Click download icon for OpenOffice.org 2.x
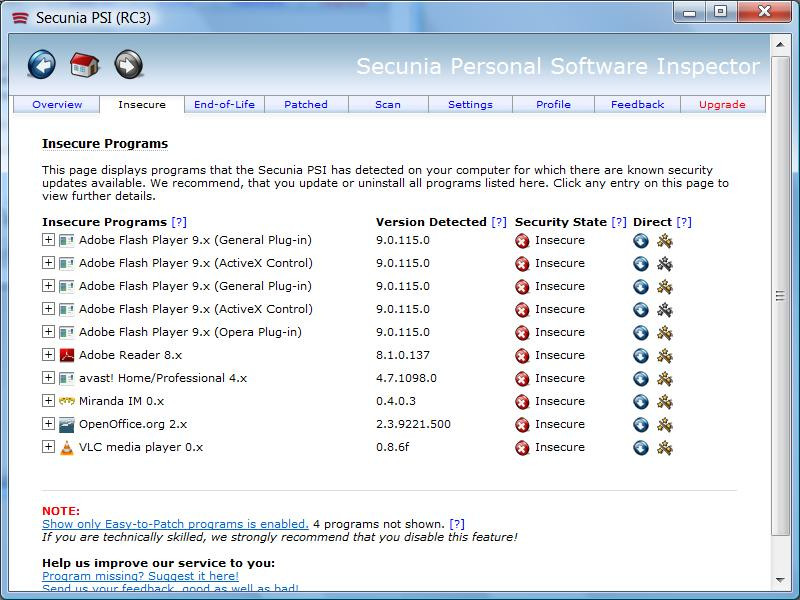This screenshot has height=600, width=800. pyautogui.click(x=641, y=424)
